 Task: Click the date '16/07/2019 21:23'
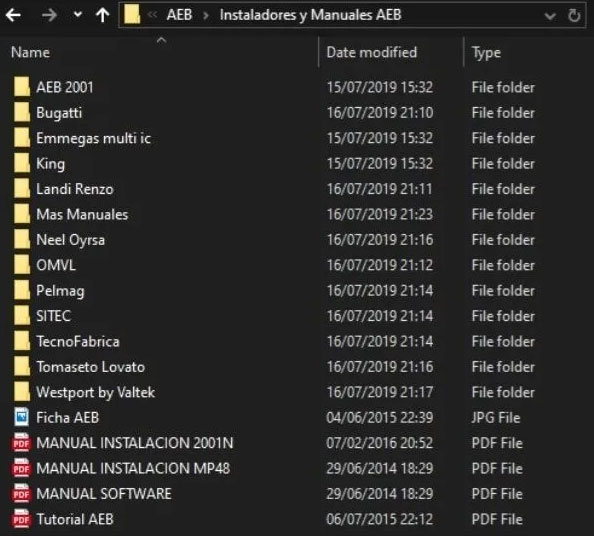click(380, 214)
